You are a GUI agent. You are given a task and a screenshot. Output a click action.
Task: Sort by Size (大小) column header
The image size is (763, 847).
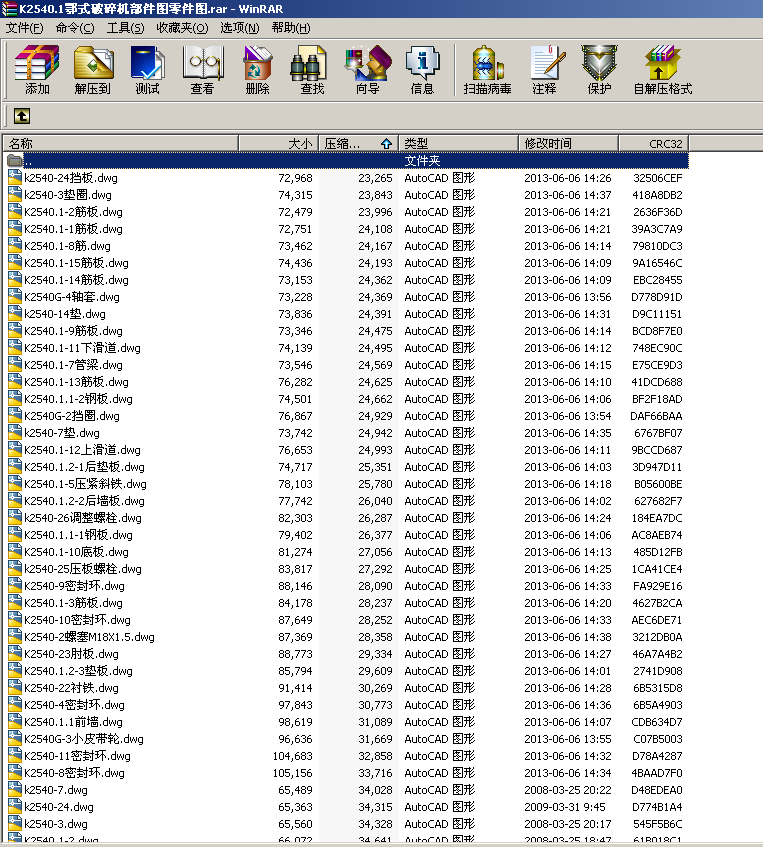278,144
